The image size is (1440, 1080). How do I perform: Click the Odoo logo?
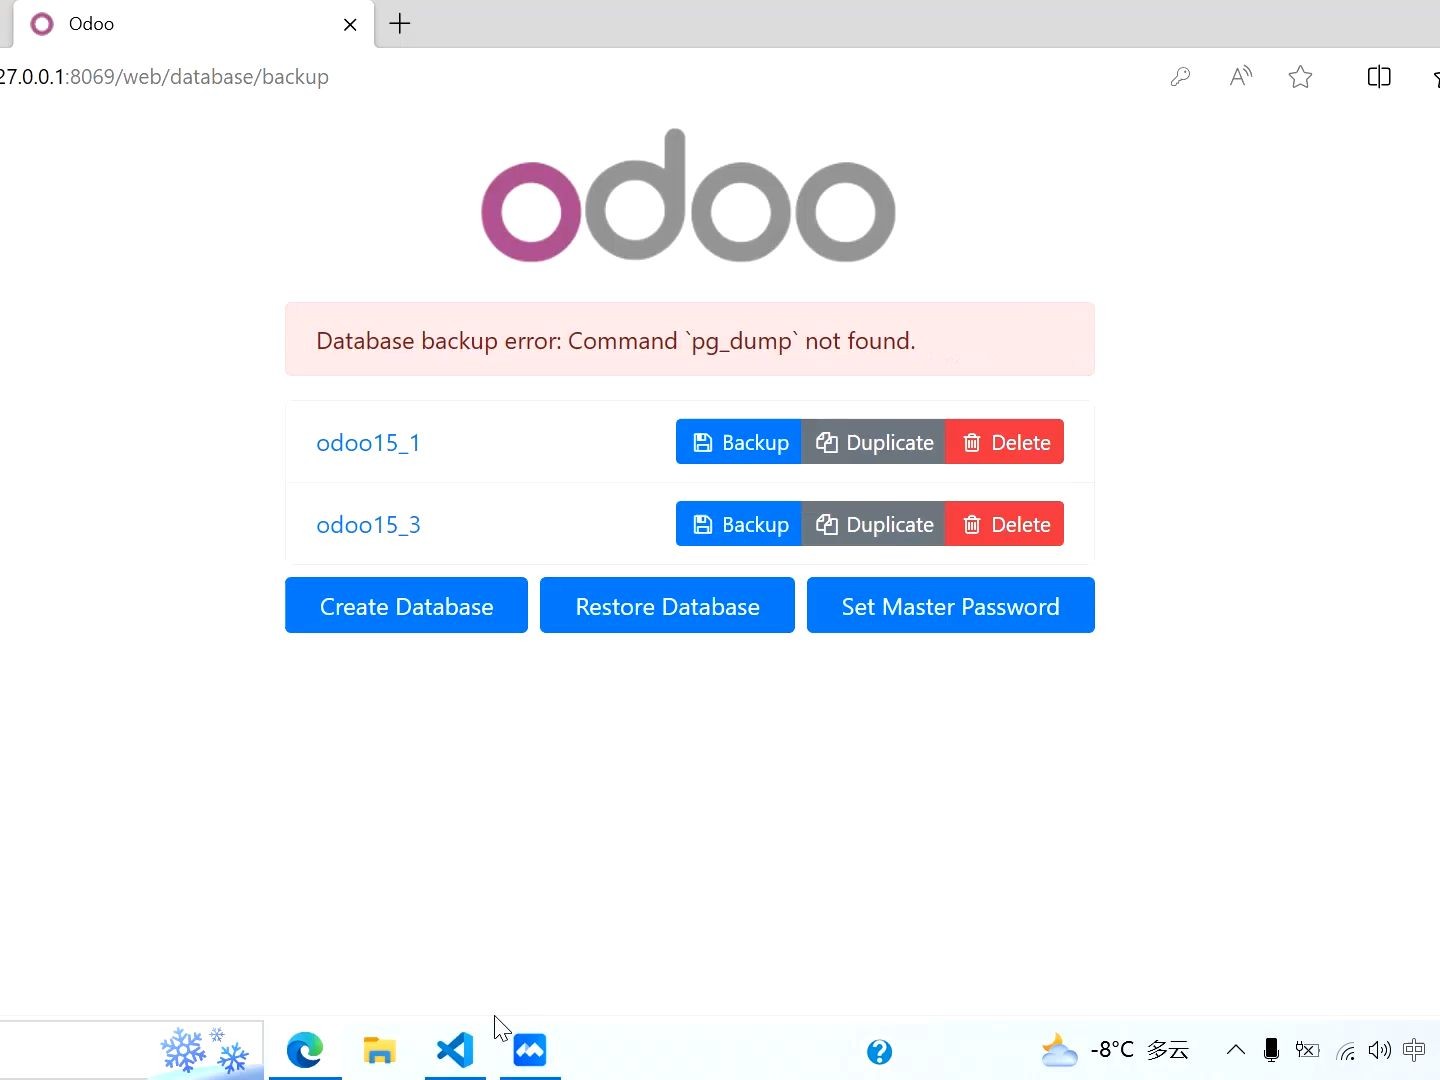click(x=688, y=196)
